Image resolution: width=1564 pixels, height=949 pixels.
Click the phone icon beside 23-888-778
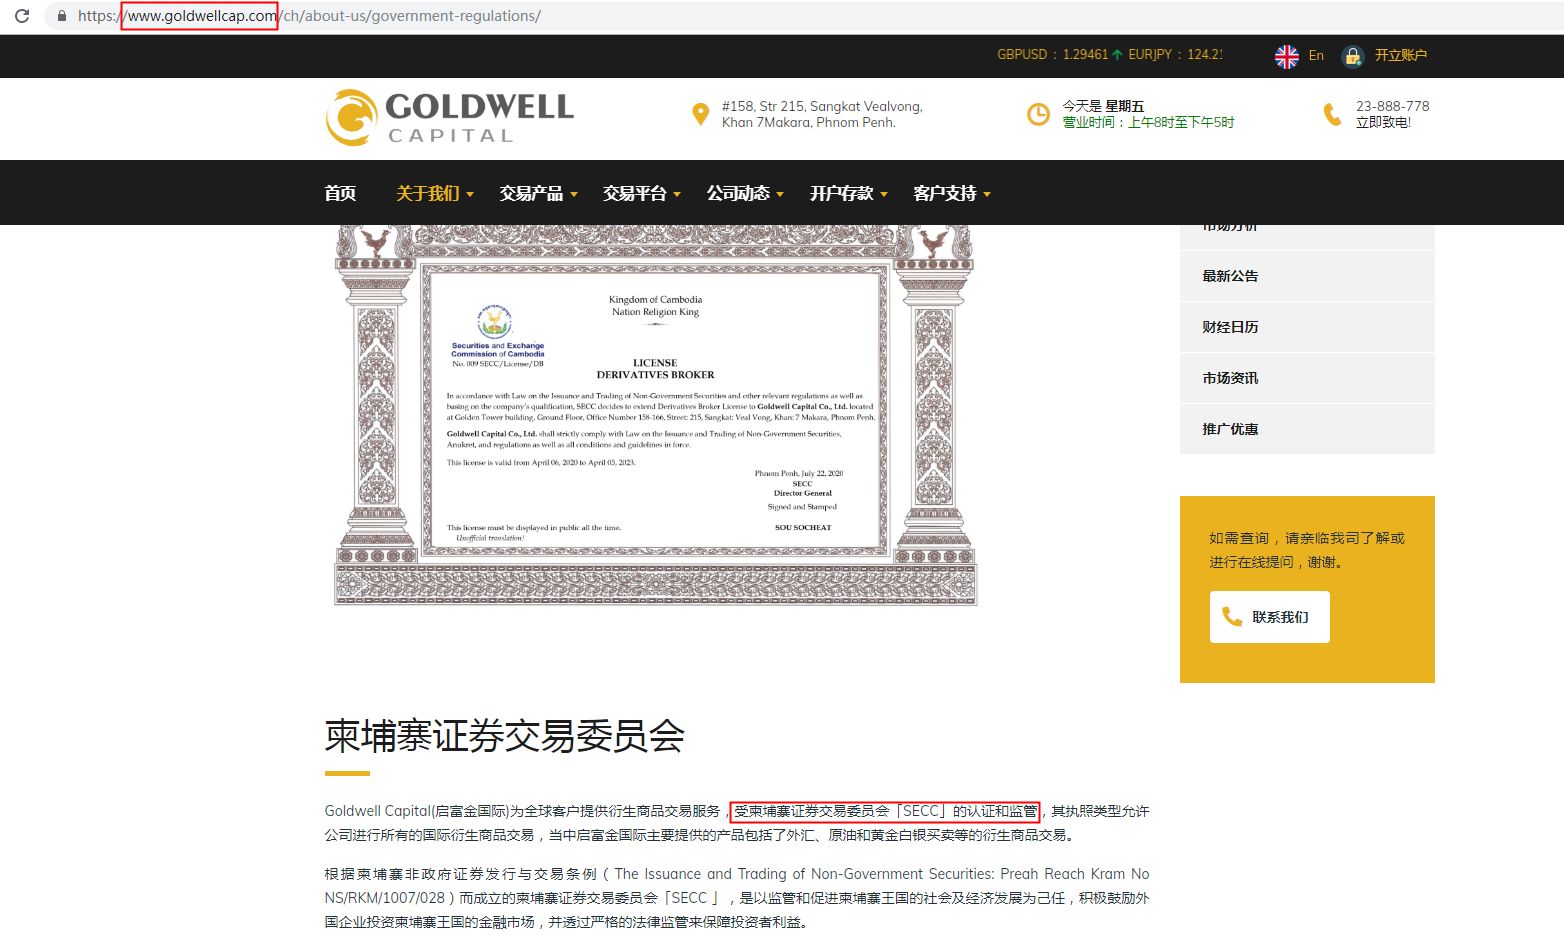[1332, 114]
